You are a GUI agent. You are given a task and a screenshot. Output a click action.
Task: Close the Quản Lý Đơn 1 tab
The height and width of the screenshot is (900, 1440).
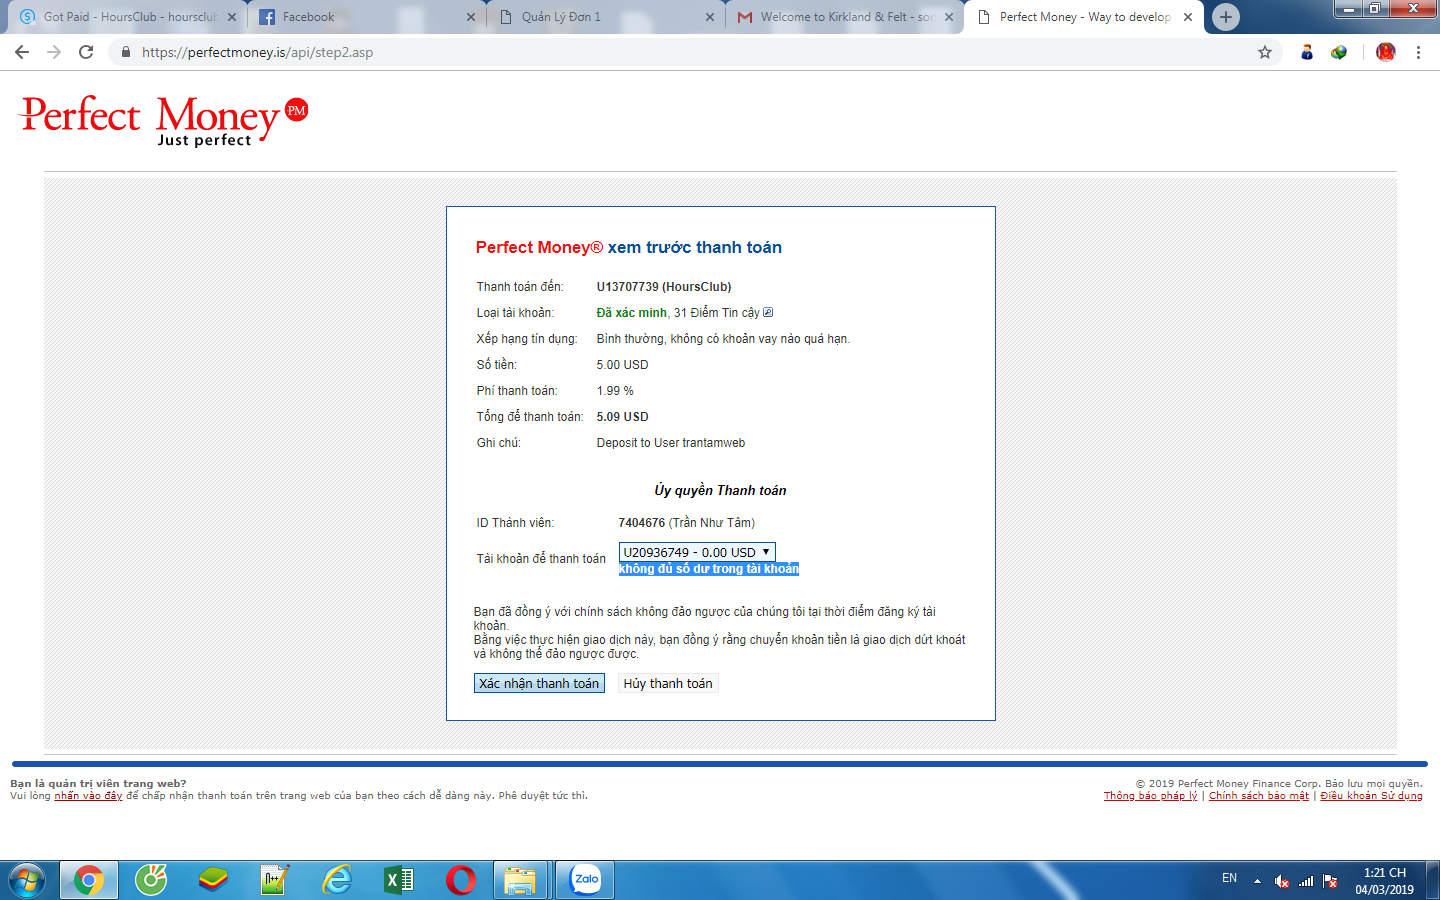710,17
